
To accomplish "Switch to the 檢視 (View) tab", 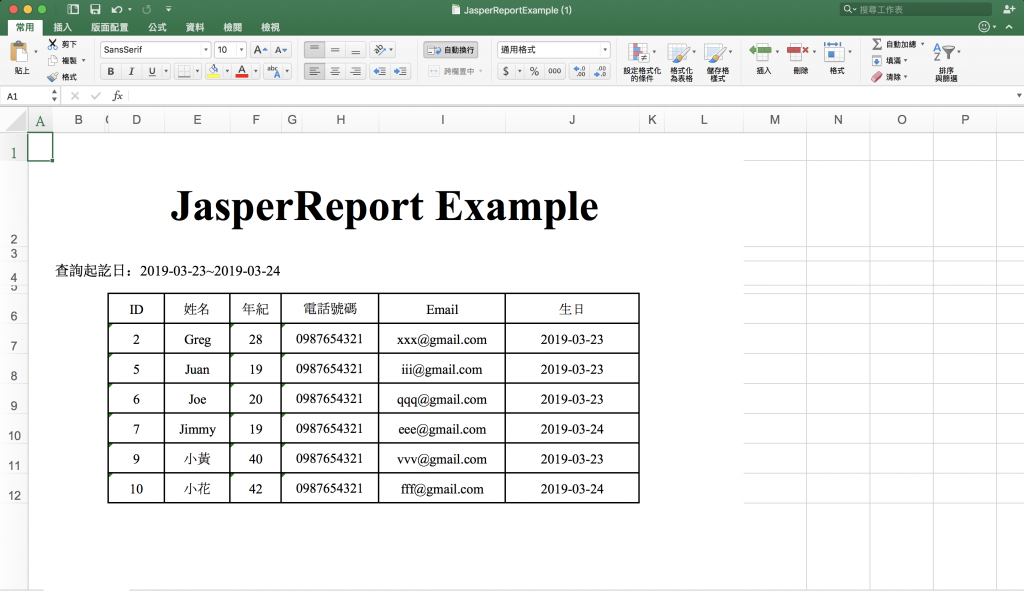I will pos(270,27).
